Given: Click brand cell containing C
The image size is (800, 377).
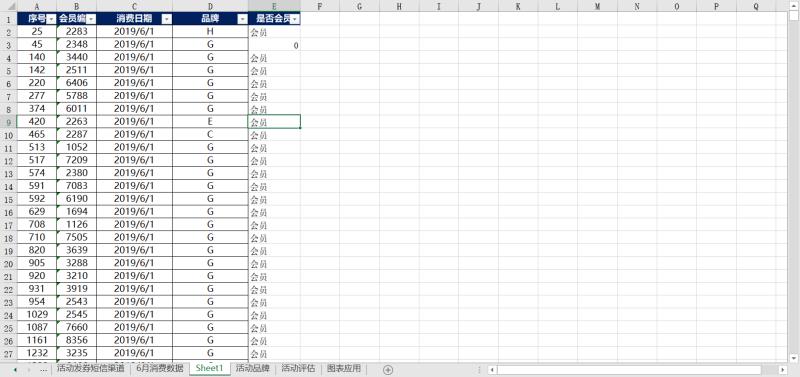Looking at the screenshot, I should [x=210, y=135].
